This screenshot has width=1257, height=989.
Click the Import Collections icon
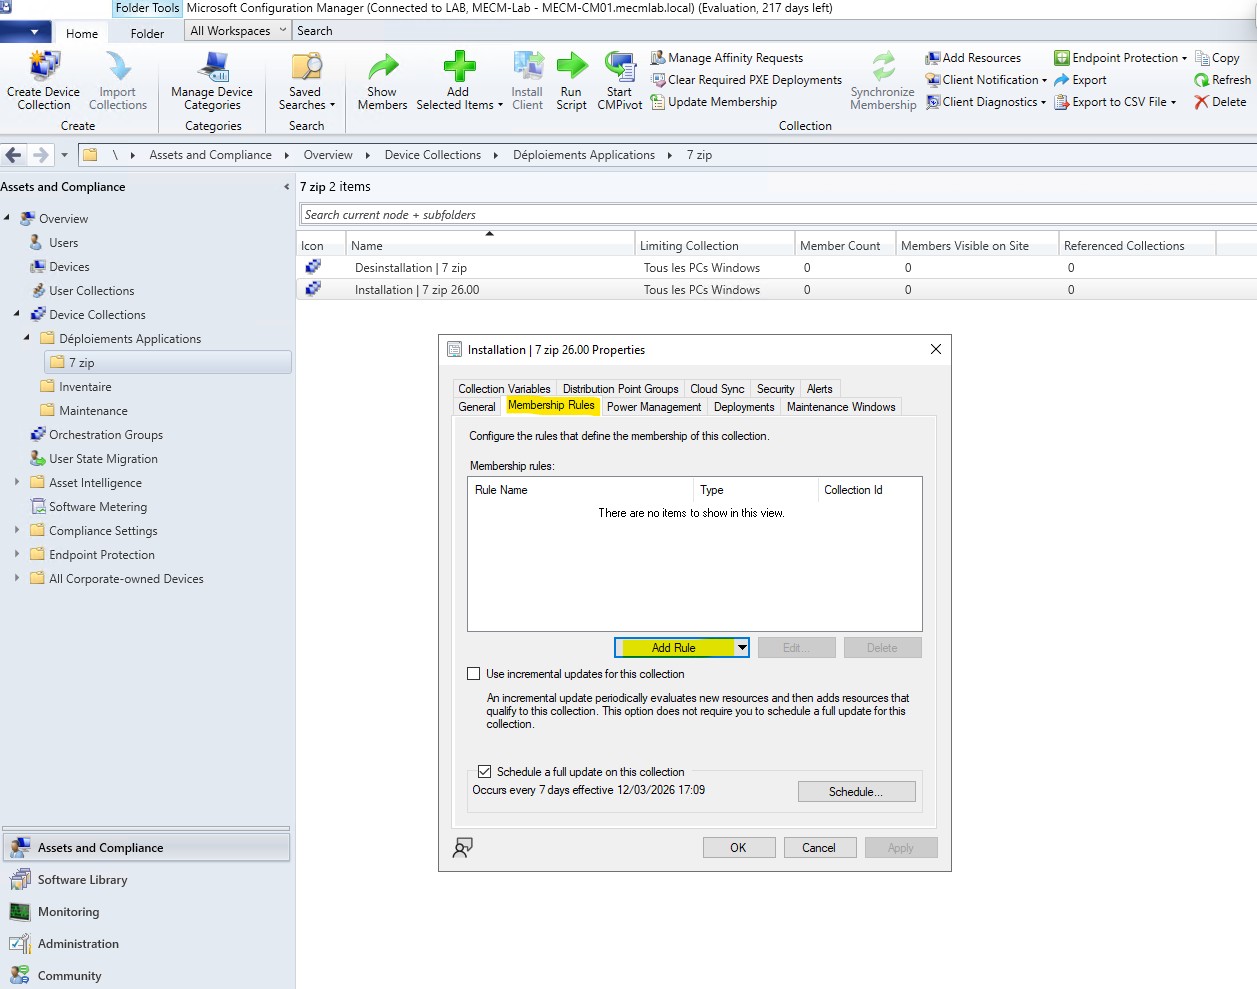(118, 80)
